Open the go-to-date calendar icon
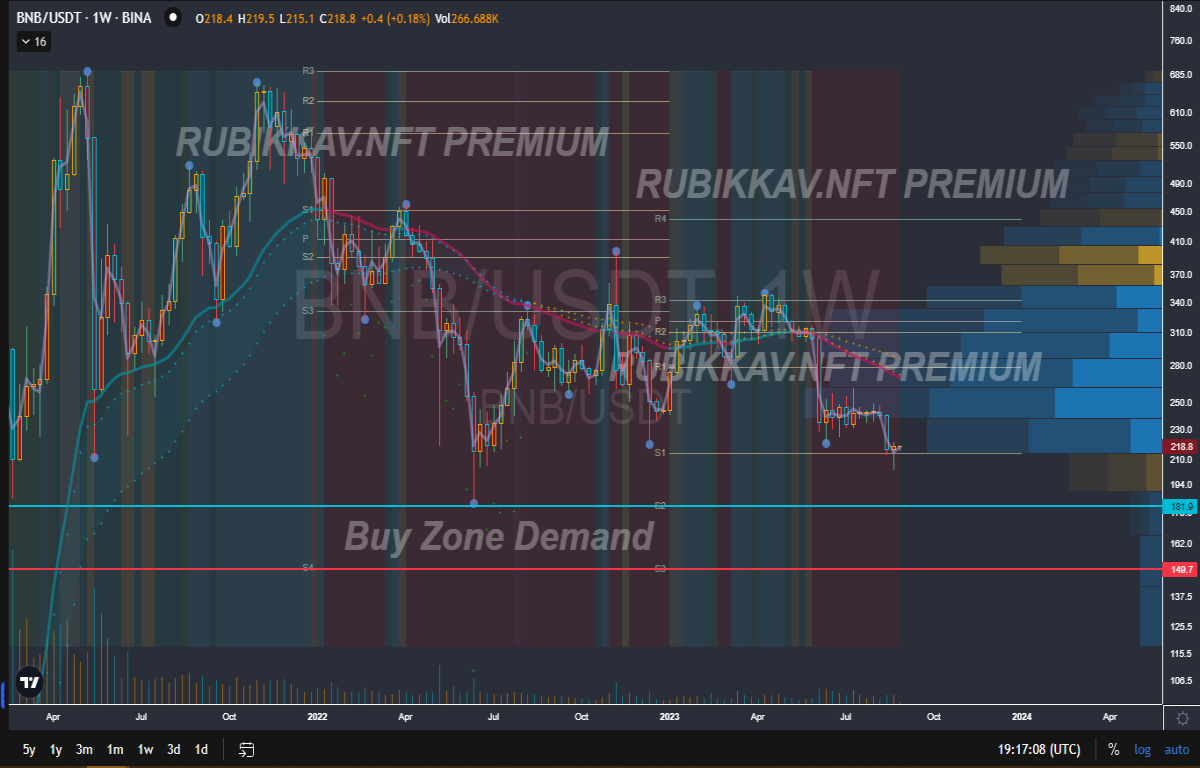The image size is (1200, 768). pyautogui.click(x=247, y=749)
